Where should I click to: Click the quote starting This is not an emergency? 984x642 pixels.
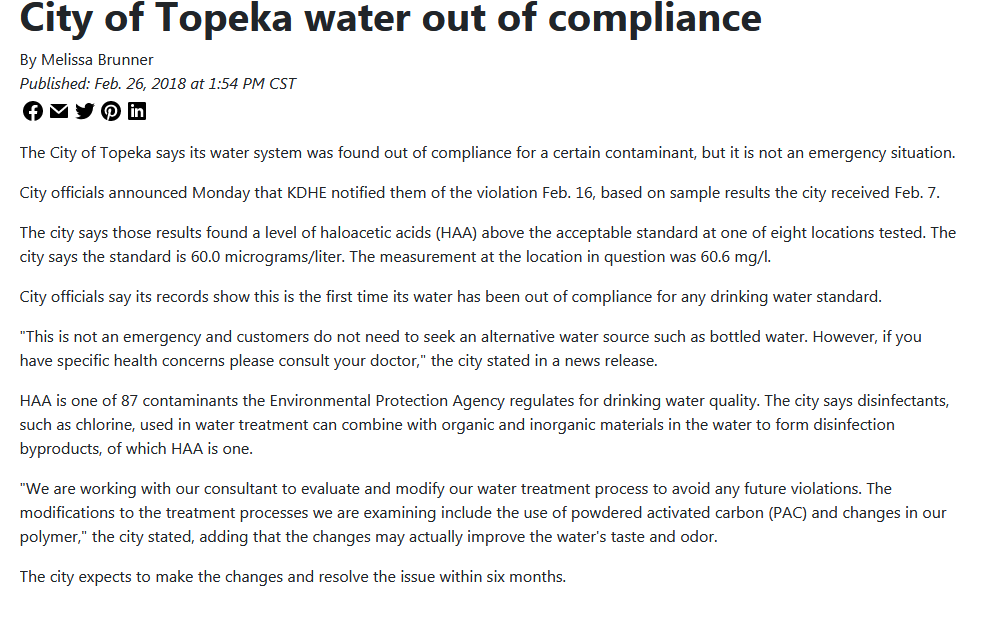point(471,349)
